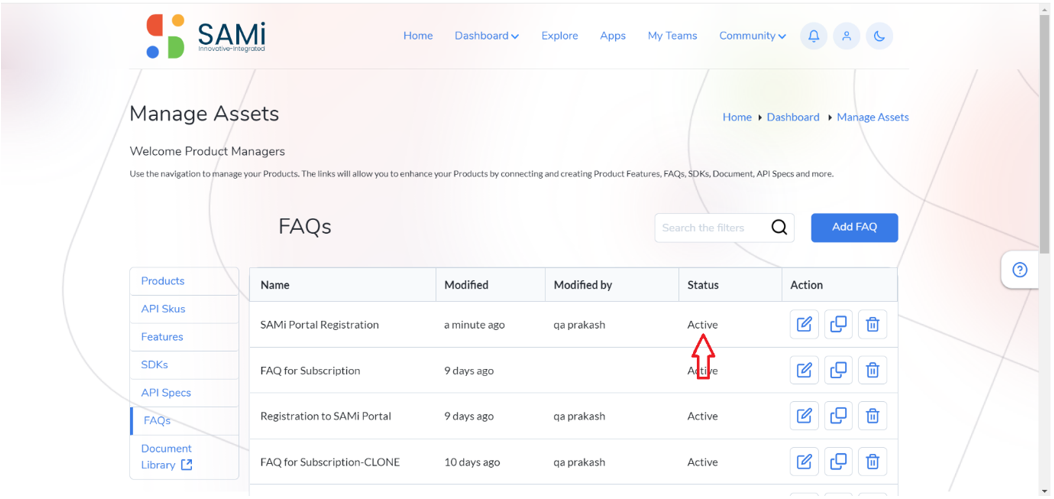Viewport: 1054px width, 499px height.
Task: Expand the Community dropdown menu
Action: tap(752, 36)
